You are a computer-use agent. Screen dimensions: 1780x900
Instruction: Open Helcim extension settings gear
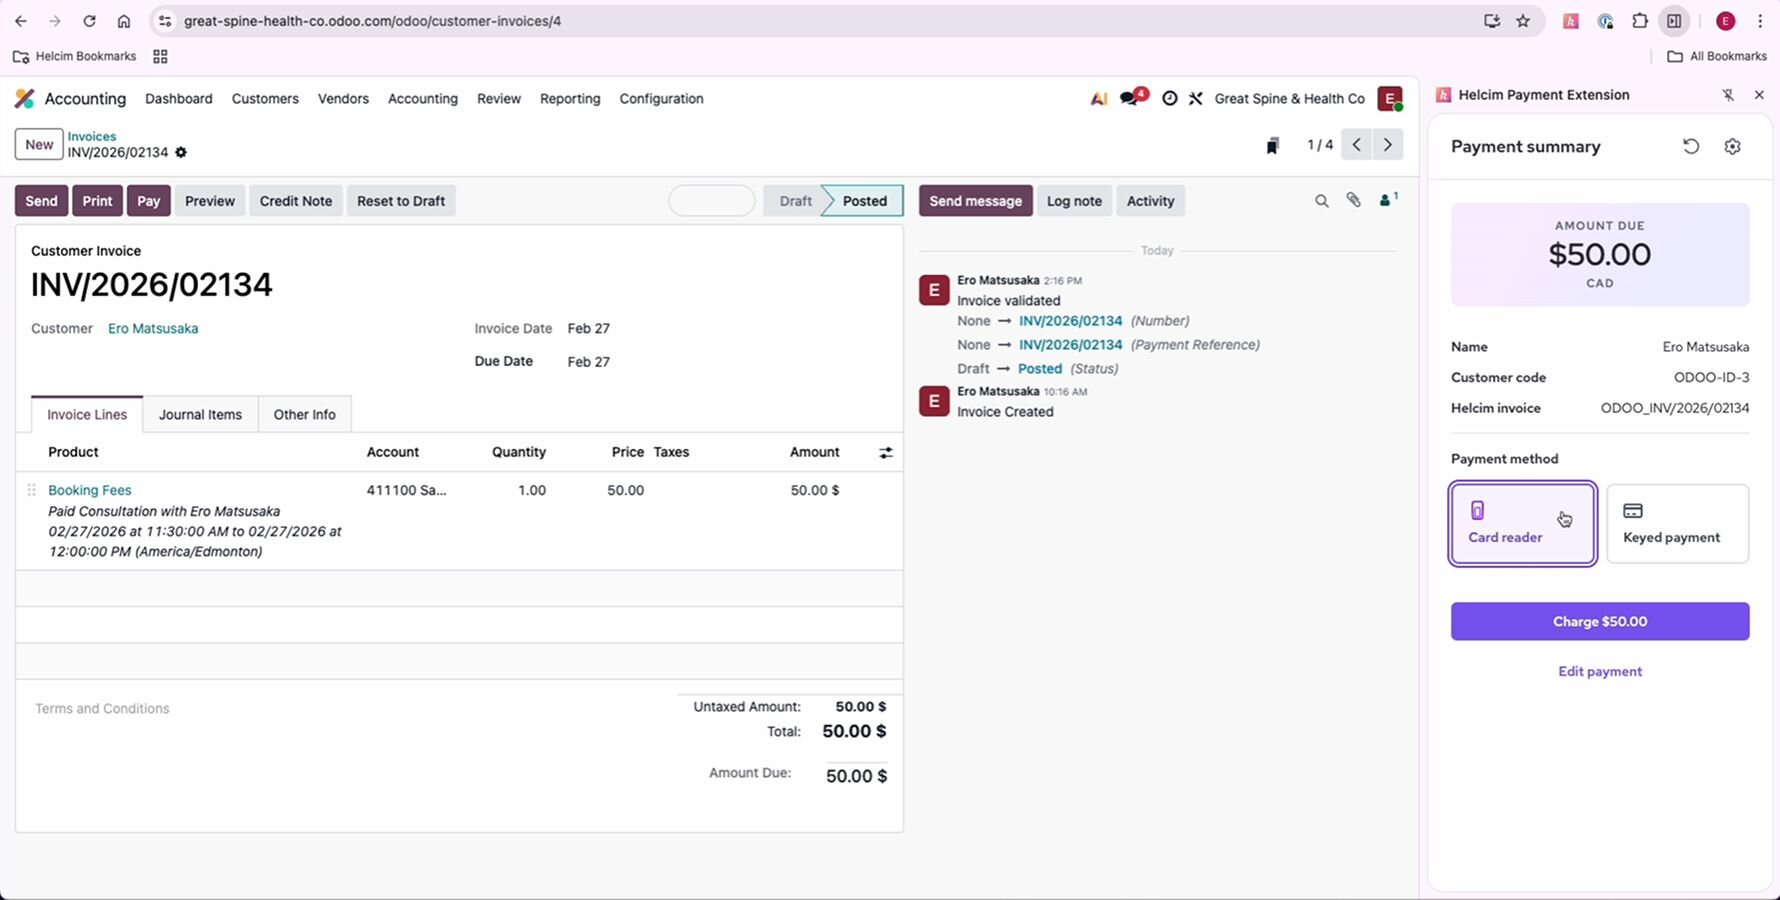[x=1732, y=146]
